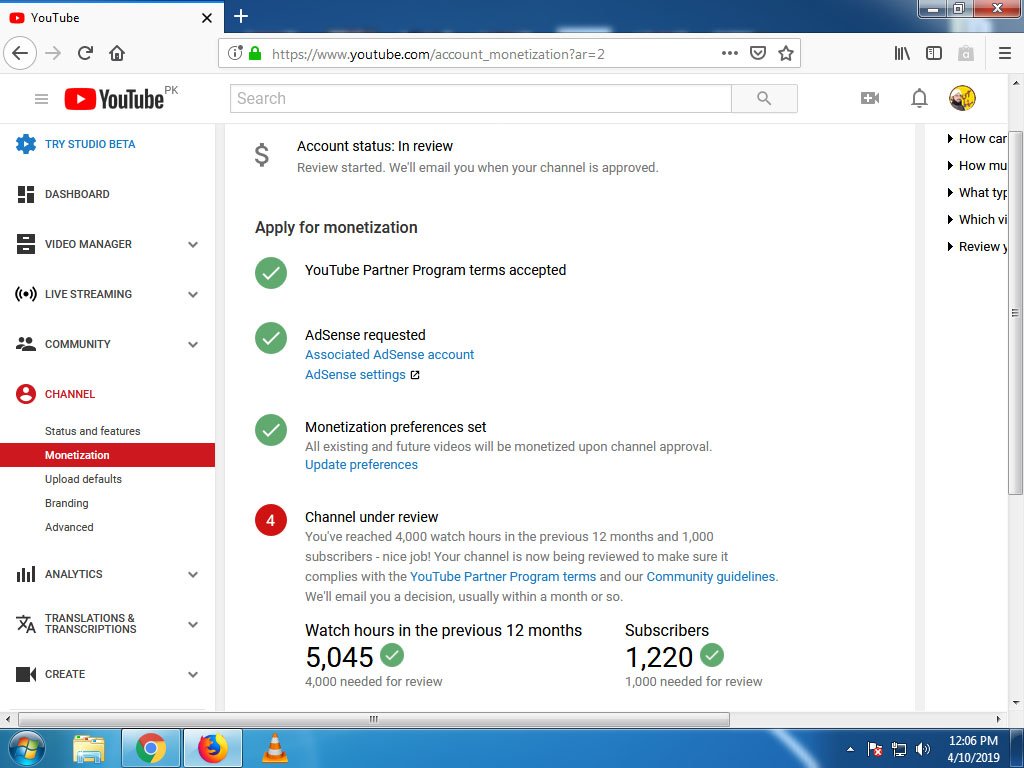1024x768 pixels.
Task: Open the Associated AdSense account link
Action: (389, 355)
